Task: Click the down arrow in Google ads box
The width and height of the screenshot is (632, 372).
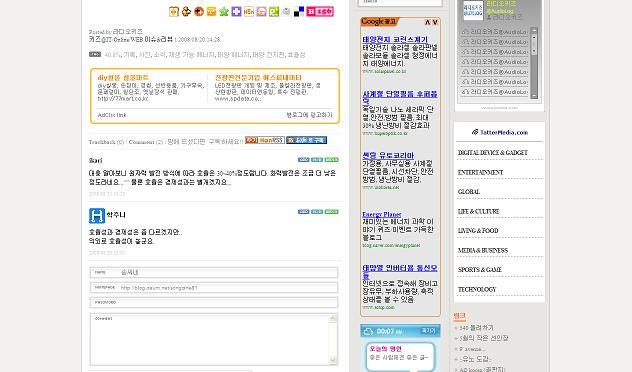Action: [435, 22]
